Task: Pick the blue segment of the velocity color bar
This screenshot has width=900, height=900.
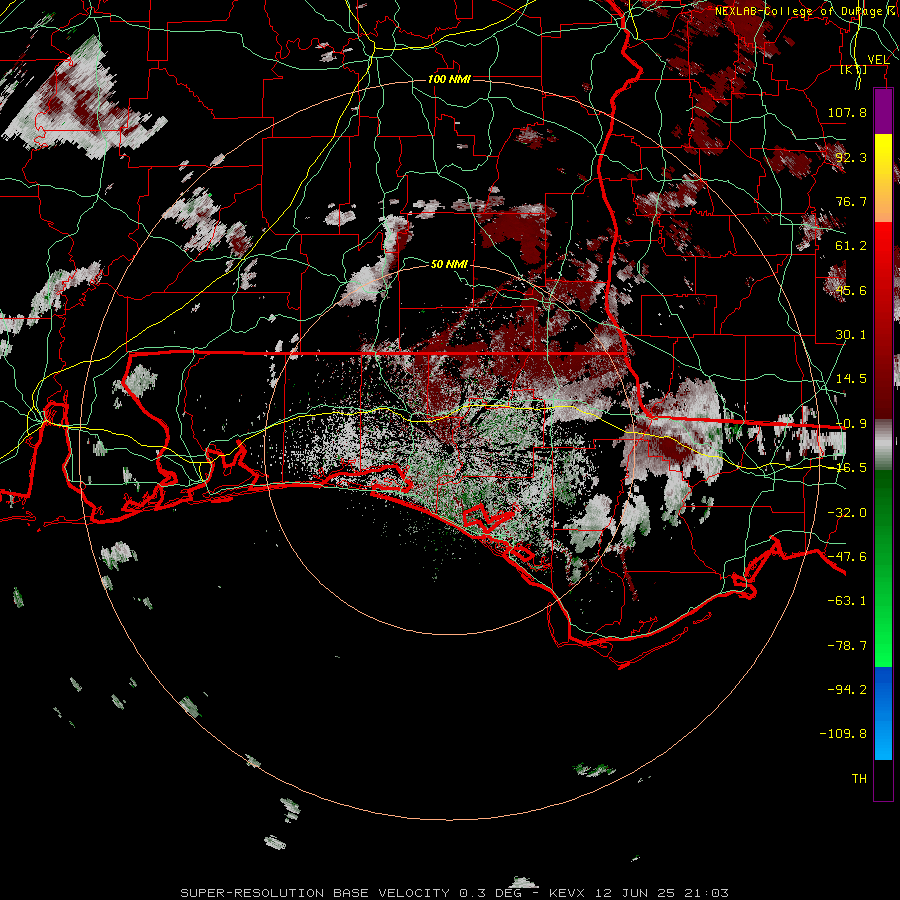Action: click(883, 713)
